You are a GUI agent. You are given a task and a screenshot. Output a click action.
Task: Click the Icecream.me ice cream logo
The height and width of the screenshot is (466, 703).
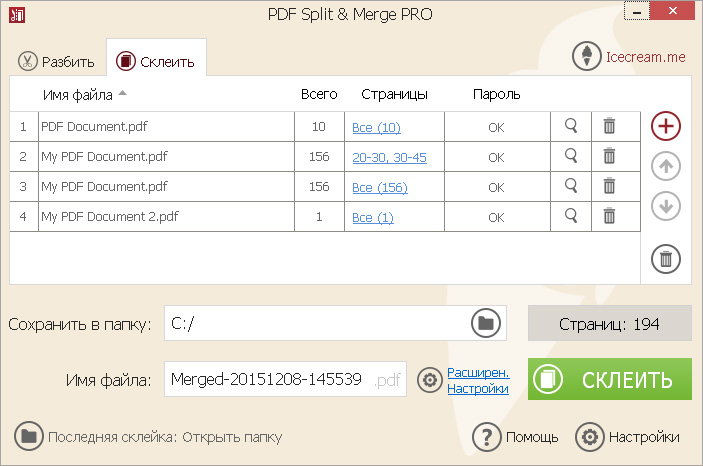coord(586,56)
